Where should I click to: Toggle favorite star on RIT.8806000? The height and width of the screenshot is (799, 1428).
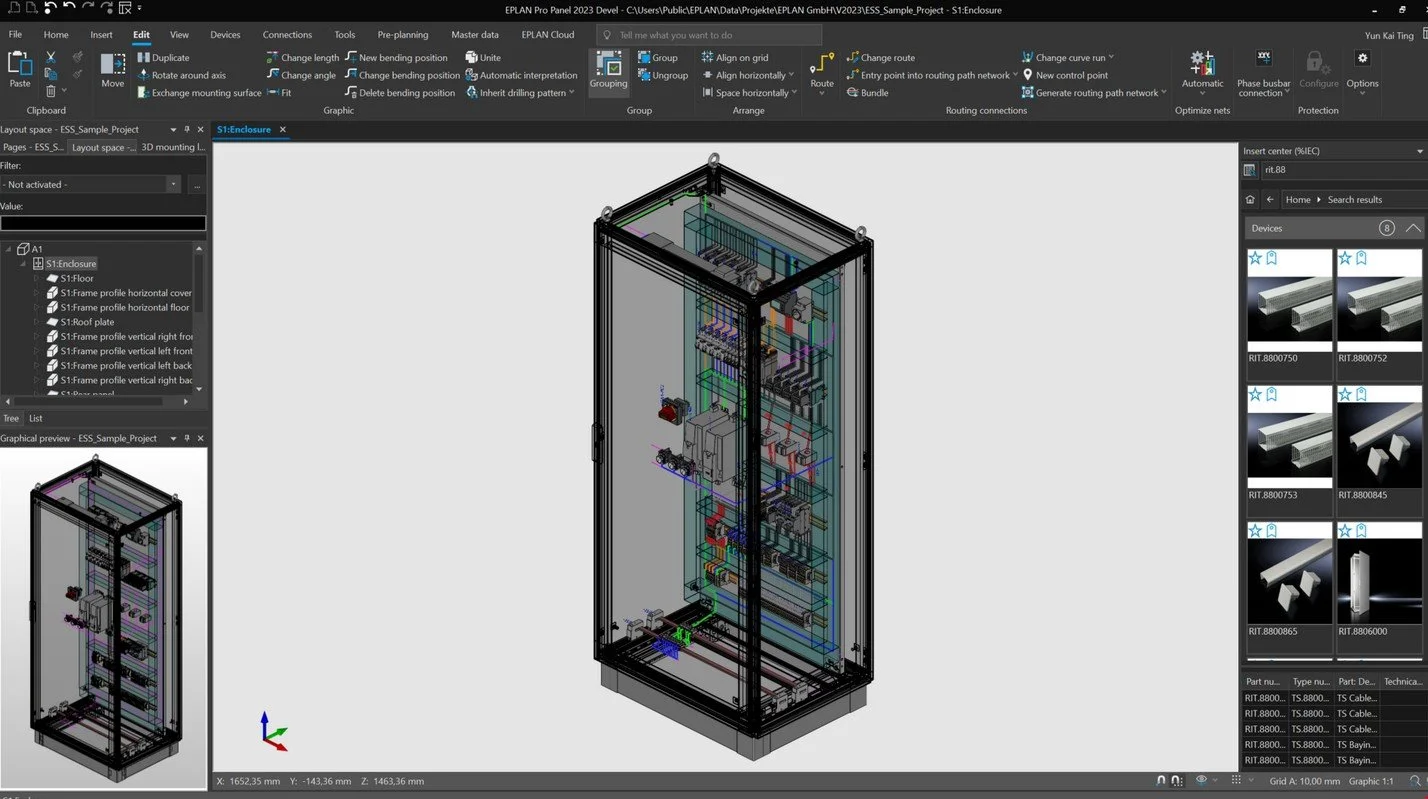(1345, 532)
